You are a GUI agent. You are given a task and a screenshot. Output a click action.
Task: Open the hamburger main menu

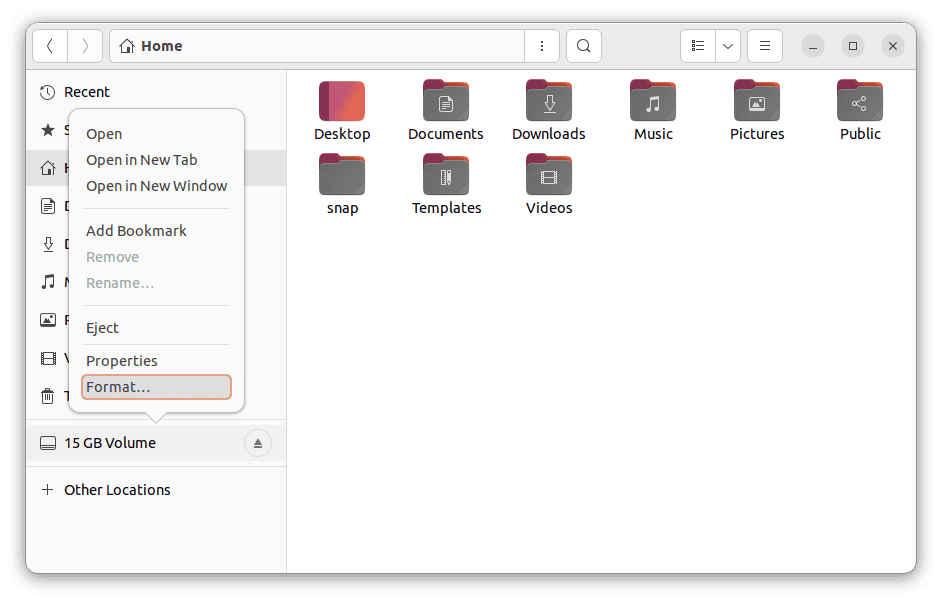pos(765,46)
